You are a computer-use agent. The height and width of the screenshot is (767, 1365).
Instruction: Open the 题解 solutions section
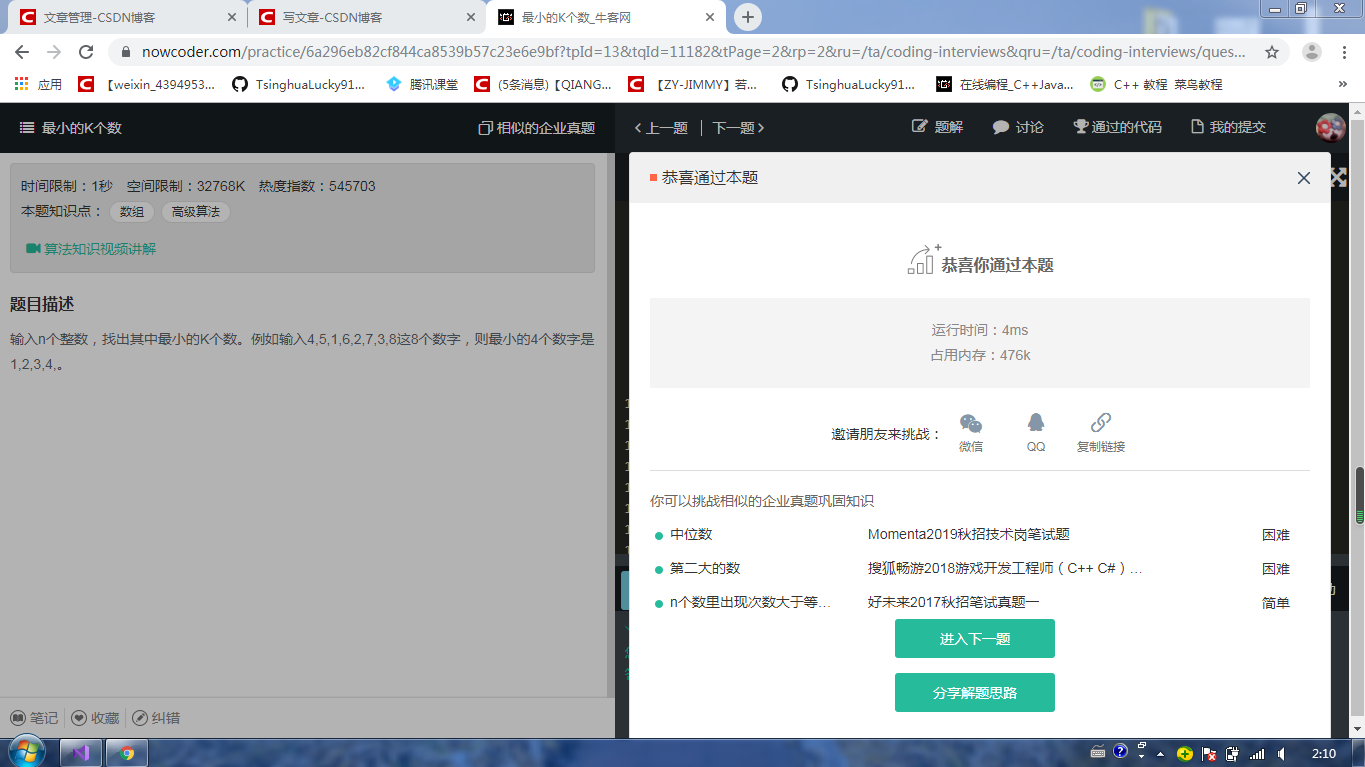tap(937, 127)
